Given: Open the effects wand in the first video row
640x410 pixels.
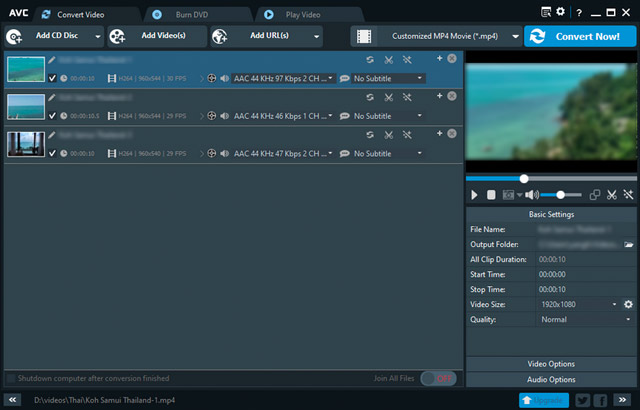Looking at the screenshot, I should (x=407, y=60).
